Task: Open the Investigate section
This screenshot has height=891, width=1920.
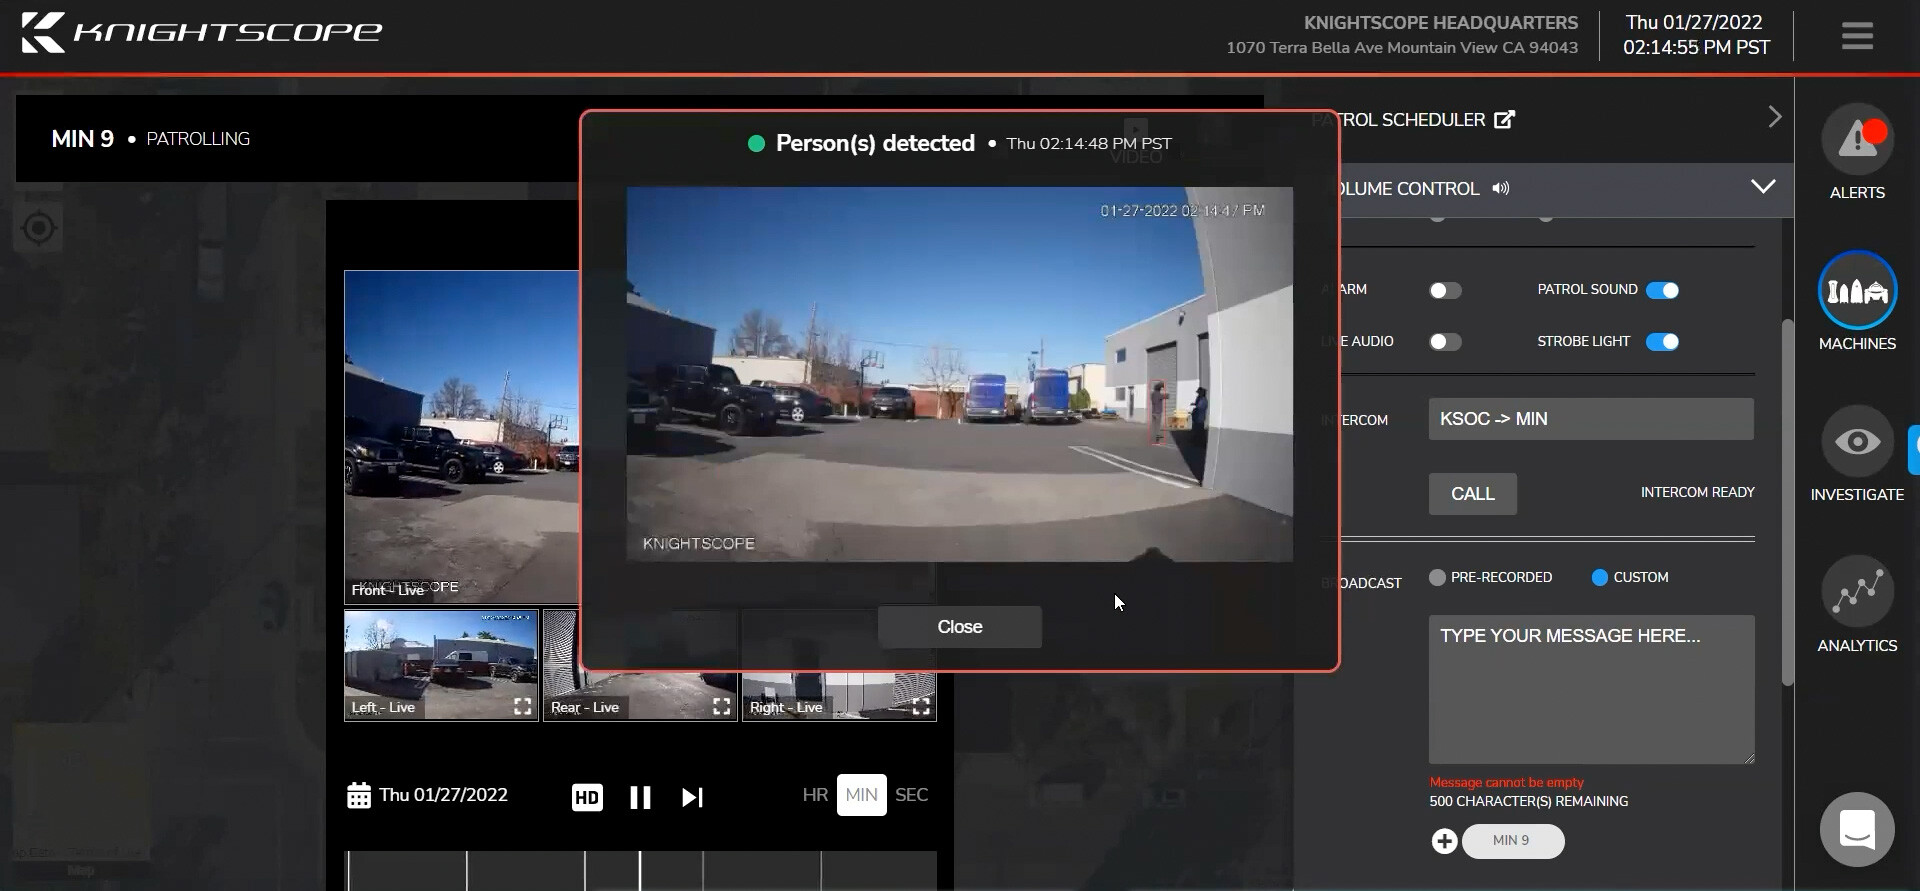Action: [x=1857, y=453]
